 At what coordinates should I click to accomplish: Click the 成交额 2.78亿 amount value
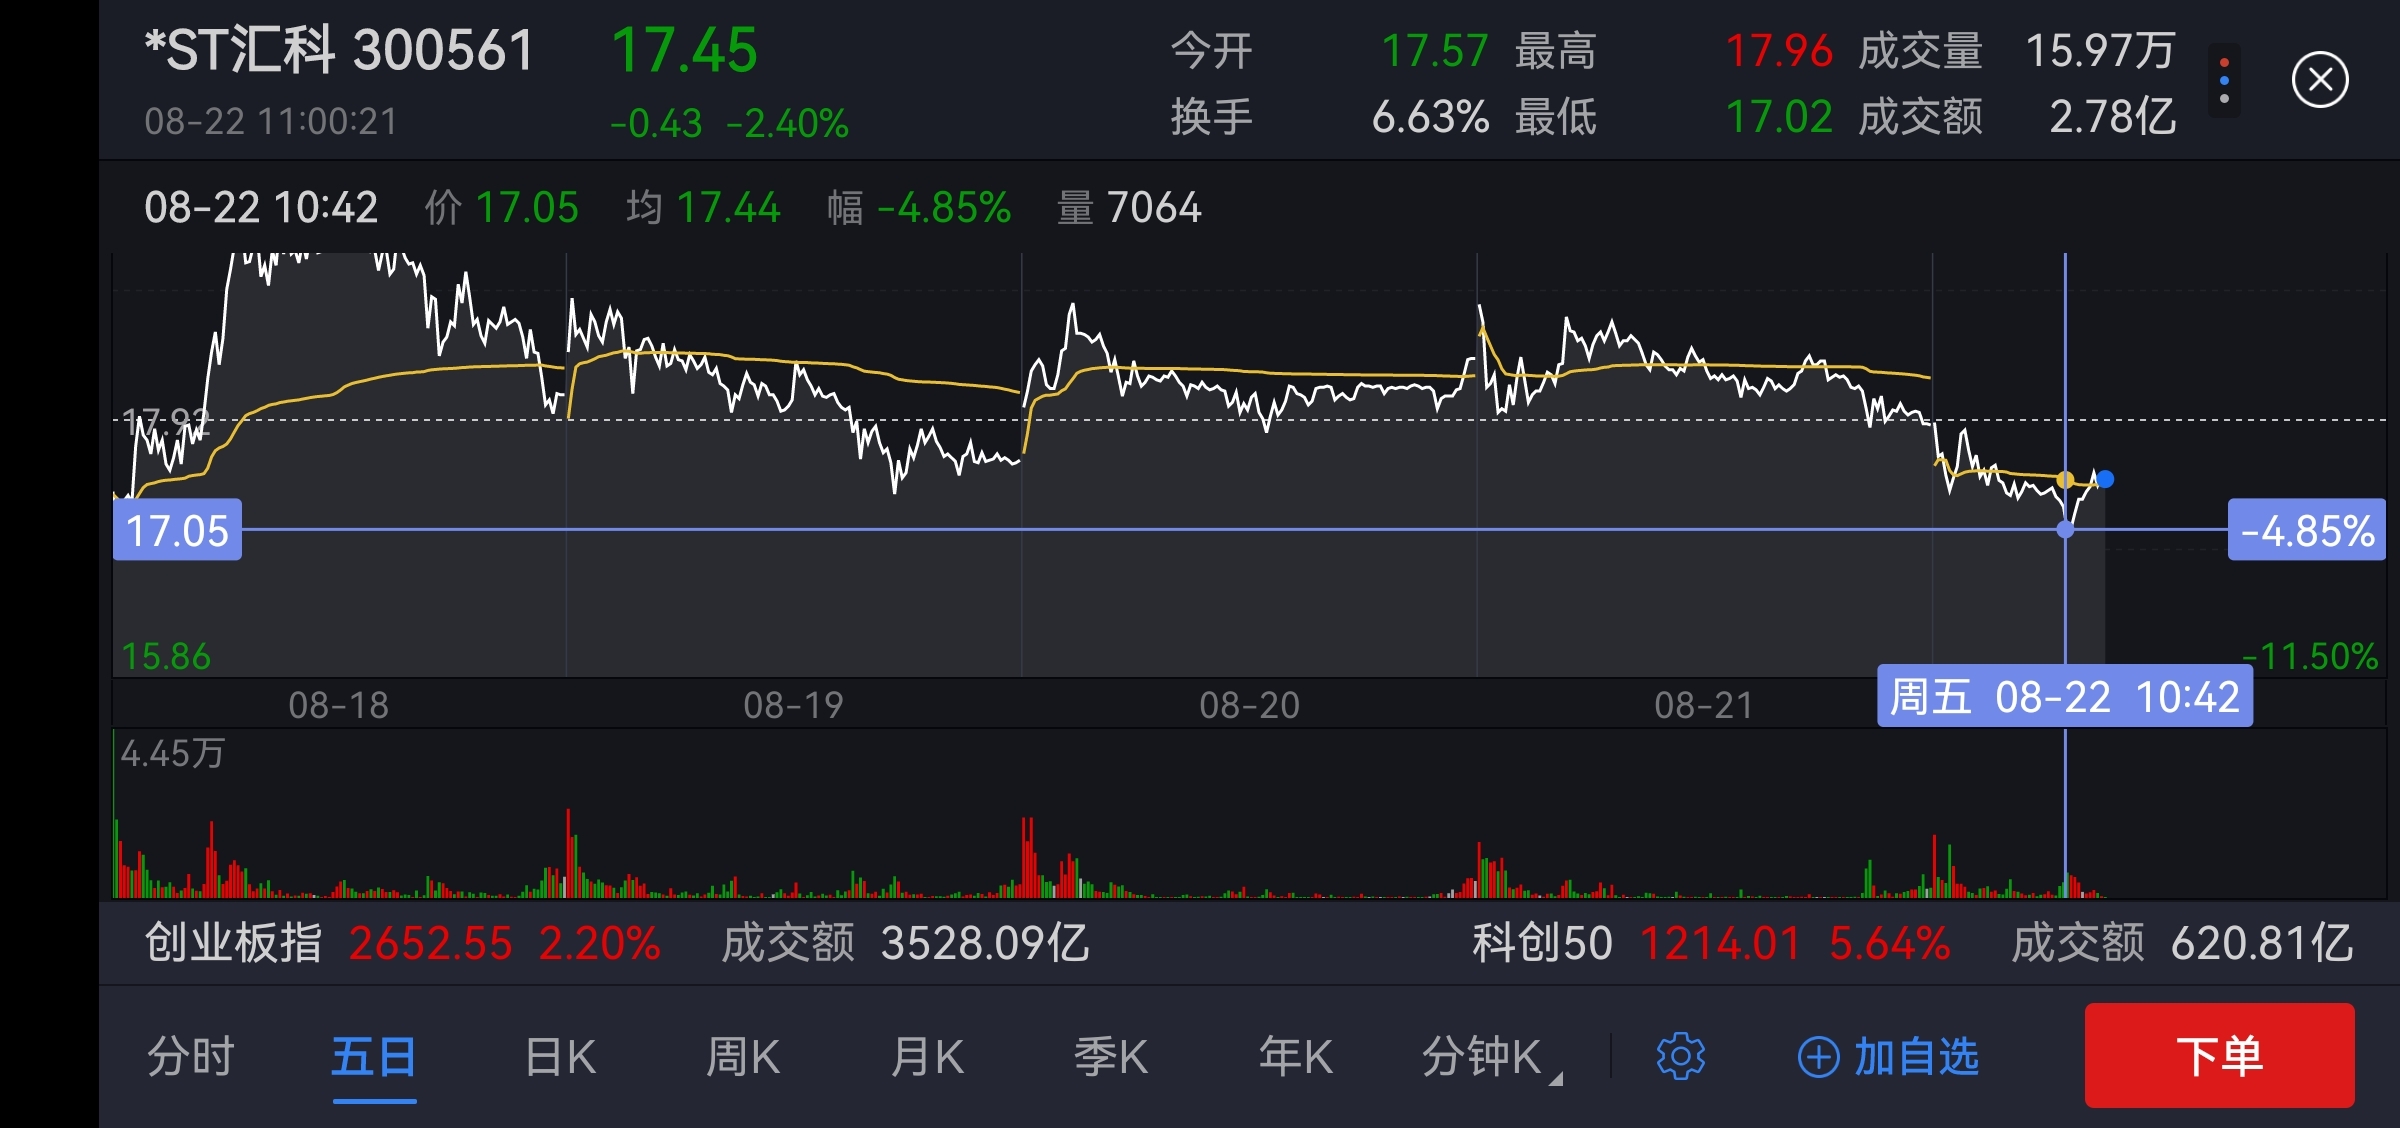click(2113, 117)
